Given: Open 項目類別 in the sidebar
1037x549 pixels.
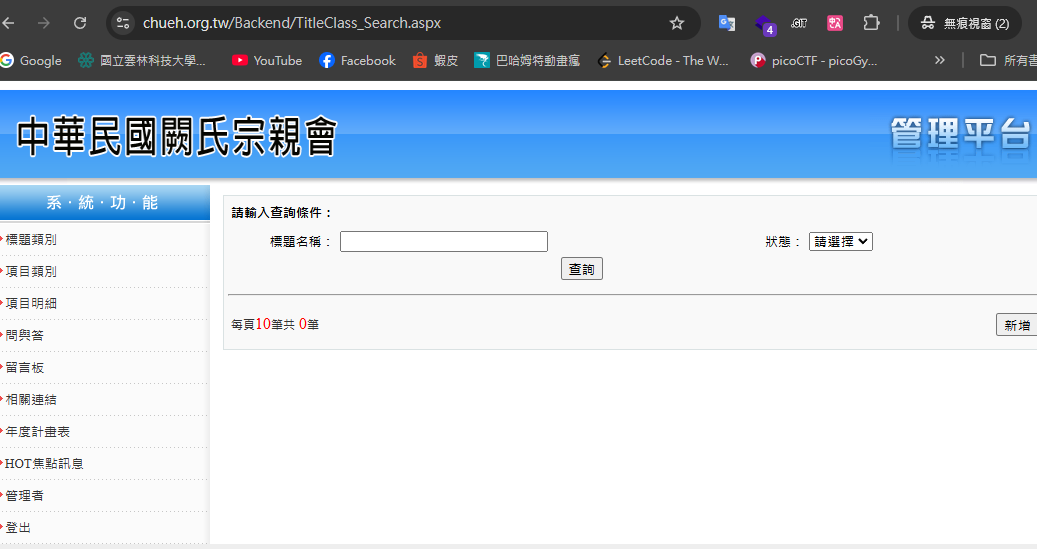Looking at the screenshot, I should (31, 271).
